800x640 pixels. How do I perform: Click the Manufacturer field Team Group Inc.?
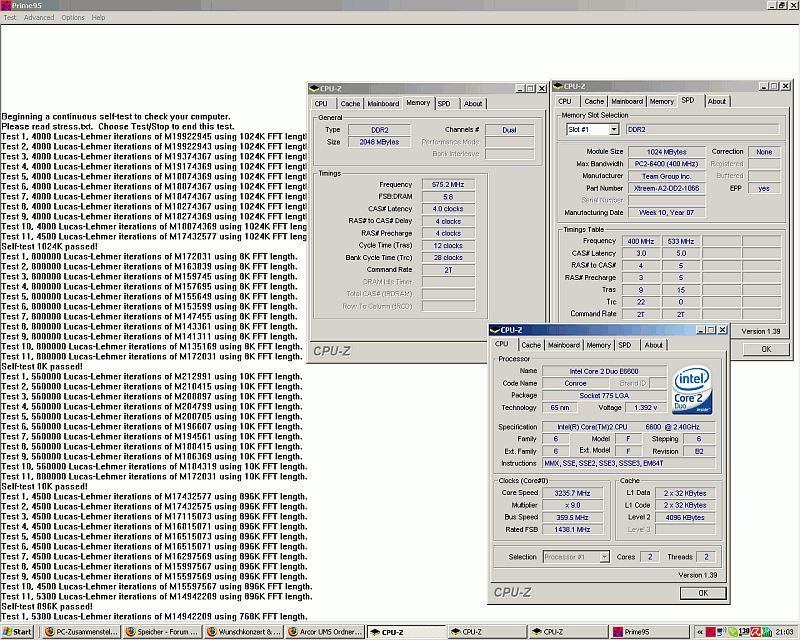click(667, 176)
